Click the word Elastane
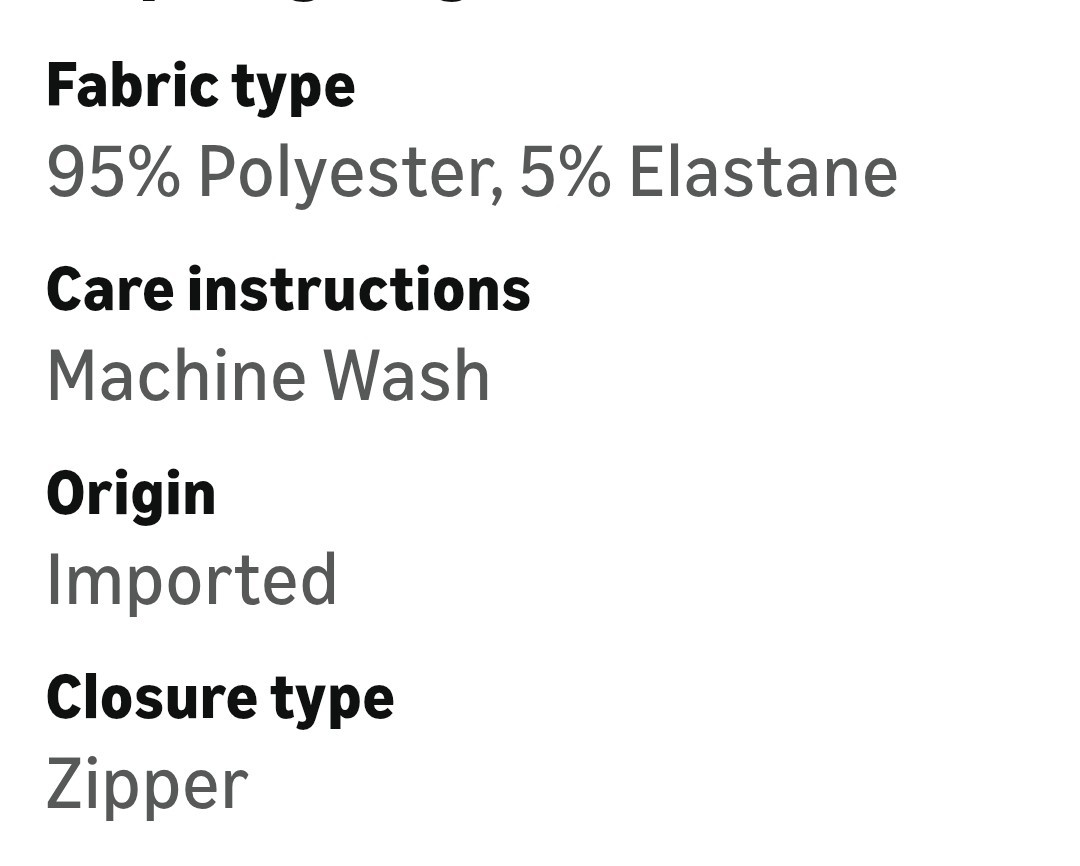The width and height of the screenshot is (1080, 866). click(763, 172)
